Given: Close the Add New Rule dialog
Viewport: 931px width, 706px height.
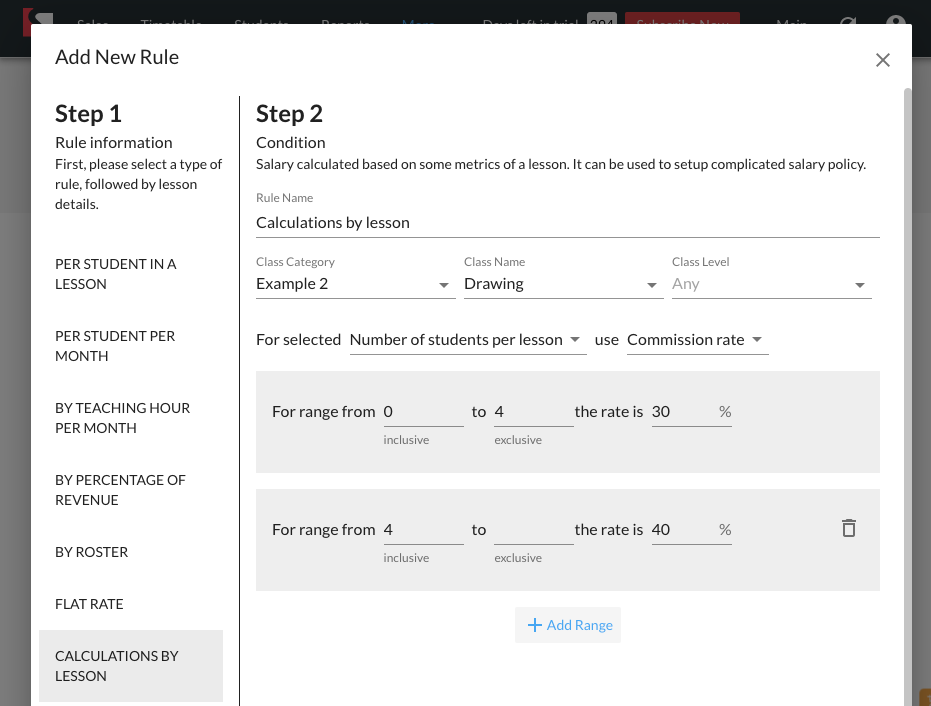Looking at the screenshot, I should pos(882,60).
